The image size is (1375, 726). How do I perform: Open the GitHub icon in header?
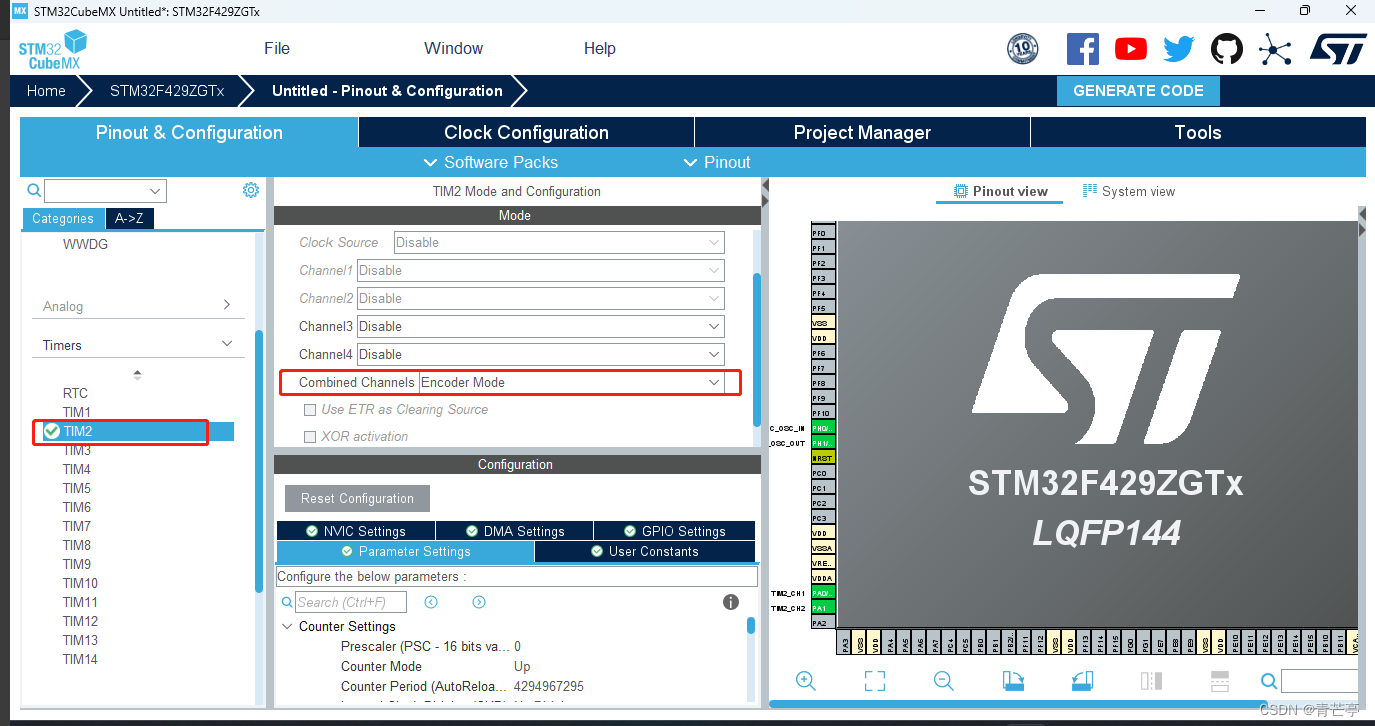[1227, 48]
